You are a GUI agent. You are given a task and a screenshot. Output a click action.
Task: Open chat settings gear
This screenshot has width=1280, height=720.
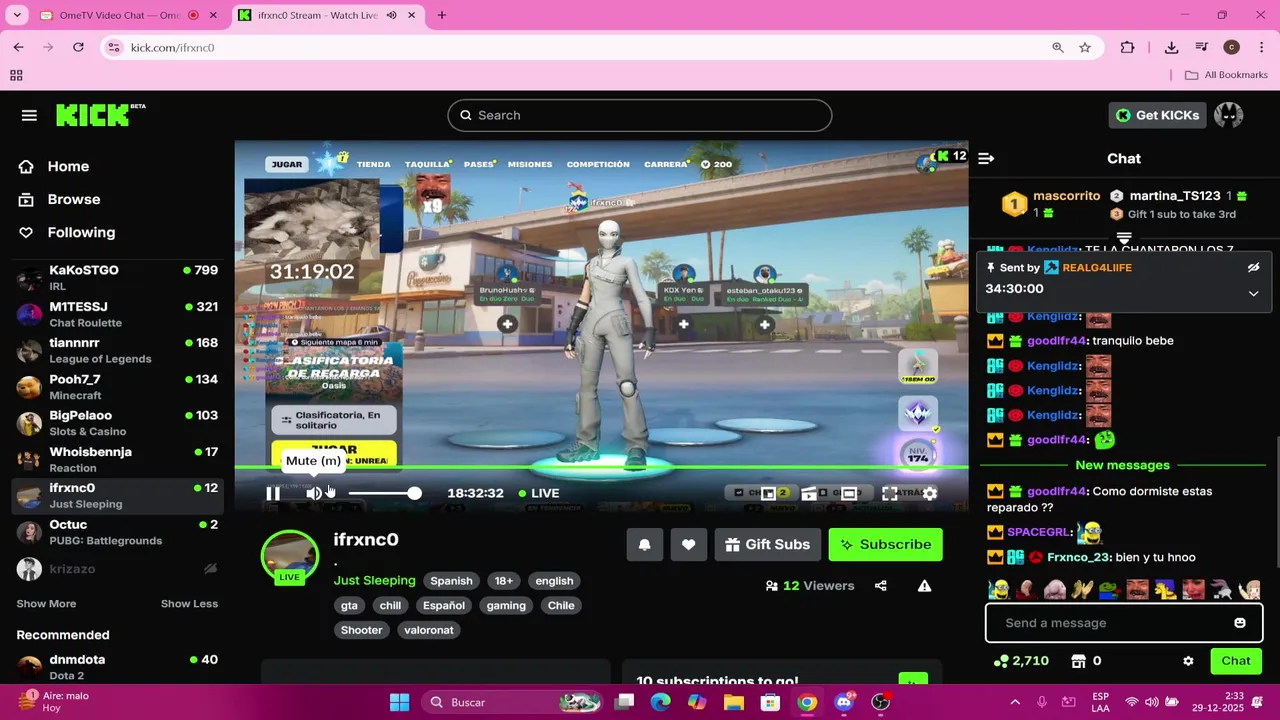[1188, 661]
